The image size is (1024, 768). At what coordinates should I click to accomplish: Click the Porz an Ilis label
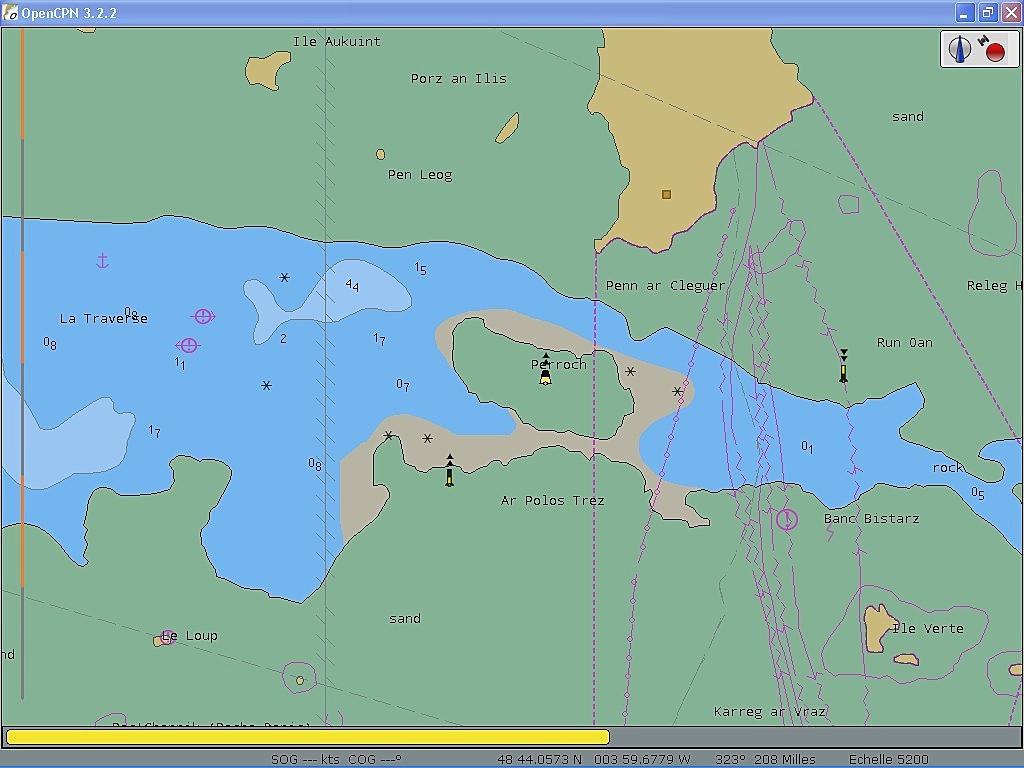click(x=458, y=78)
